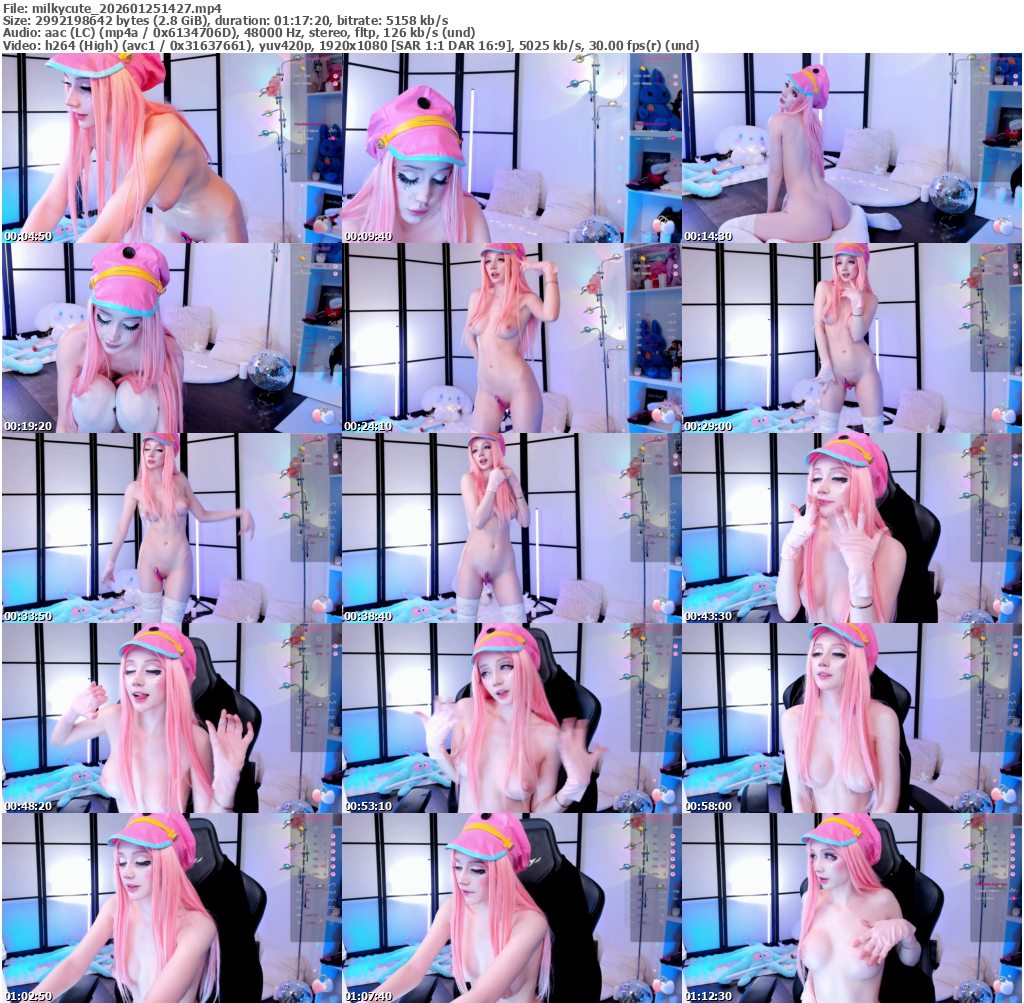This screenshot has width=1024, height=1003.
Task: Select the frame stamped 00:19:20
Action: pyautogui.click(x=172, y=338)
